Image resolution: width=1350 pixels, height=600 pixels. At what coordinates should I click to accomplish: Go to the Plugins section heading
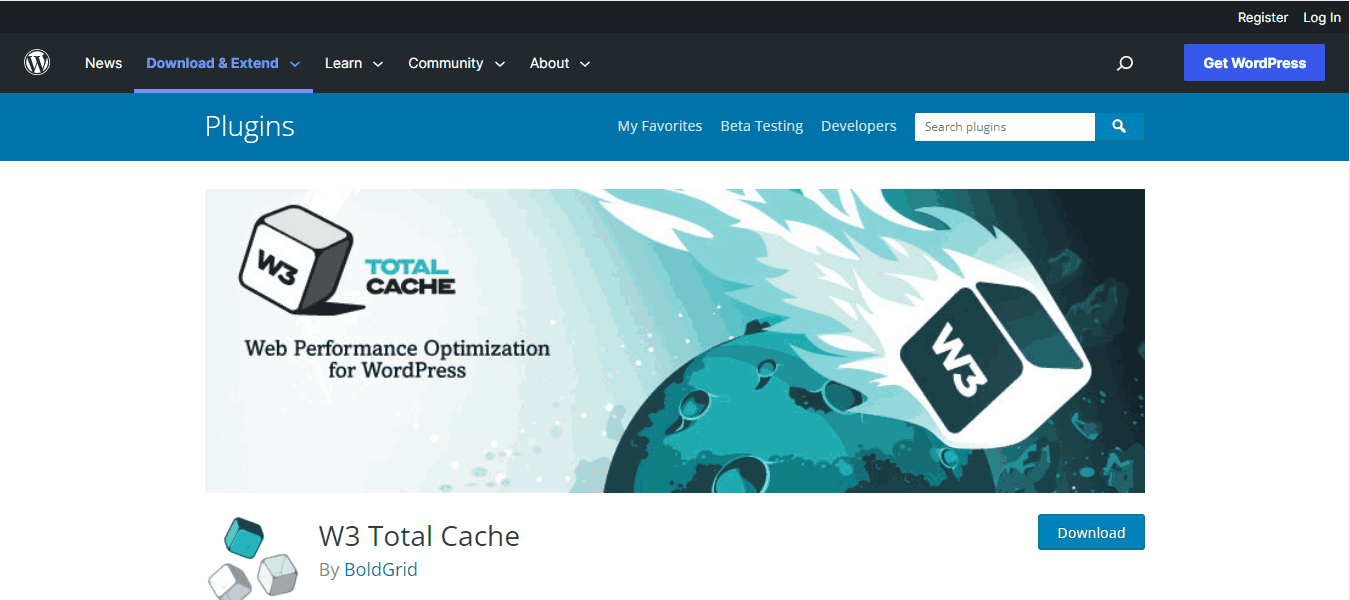249,126
